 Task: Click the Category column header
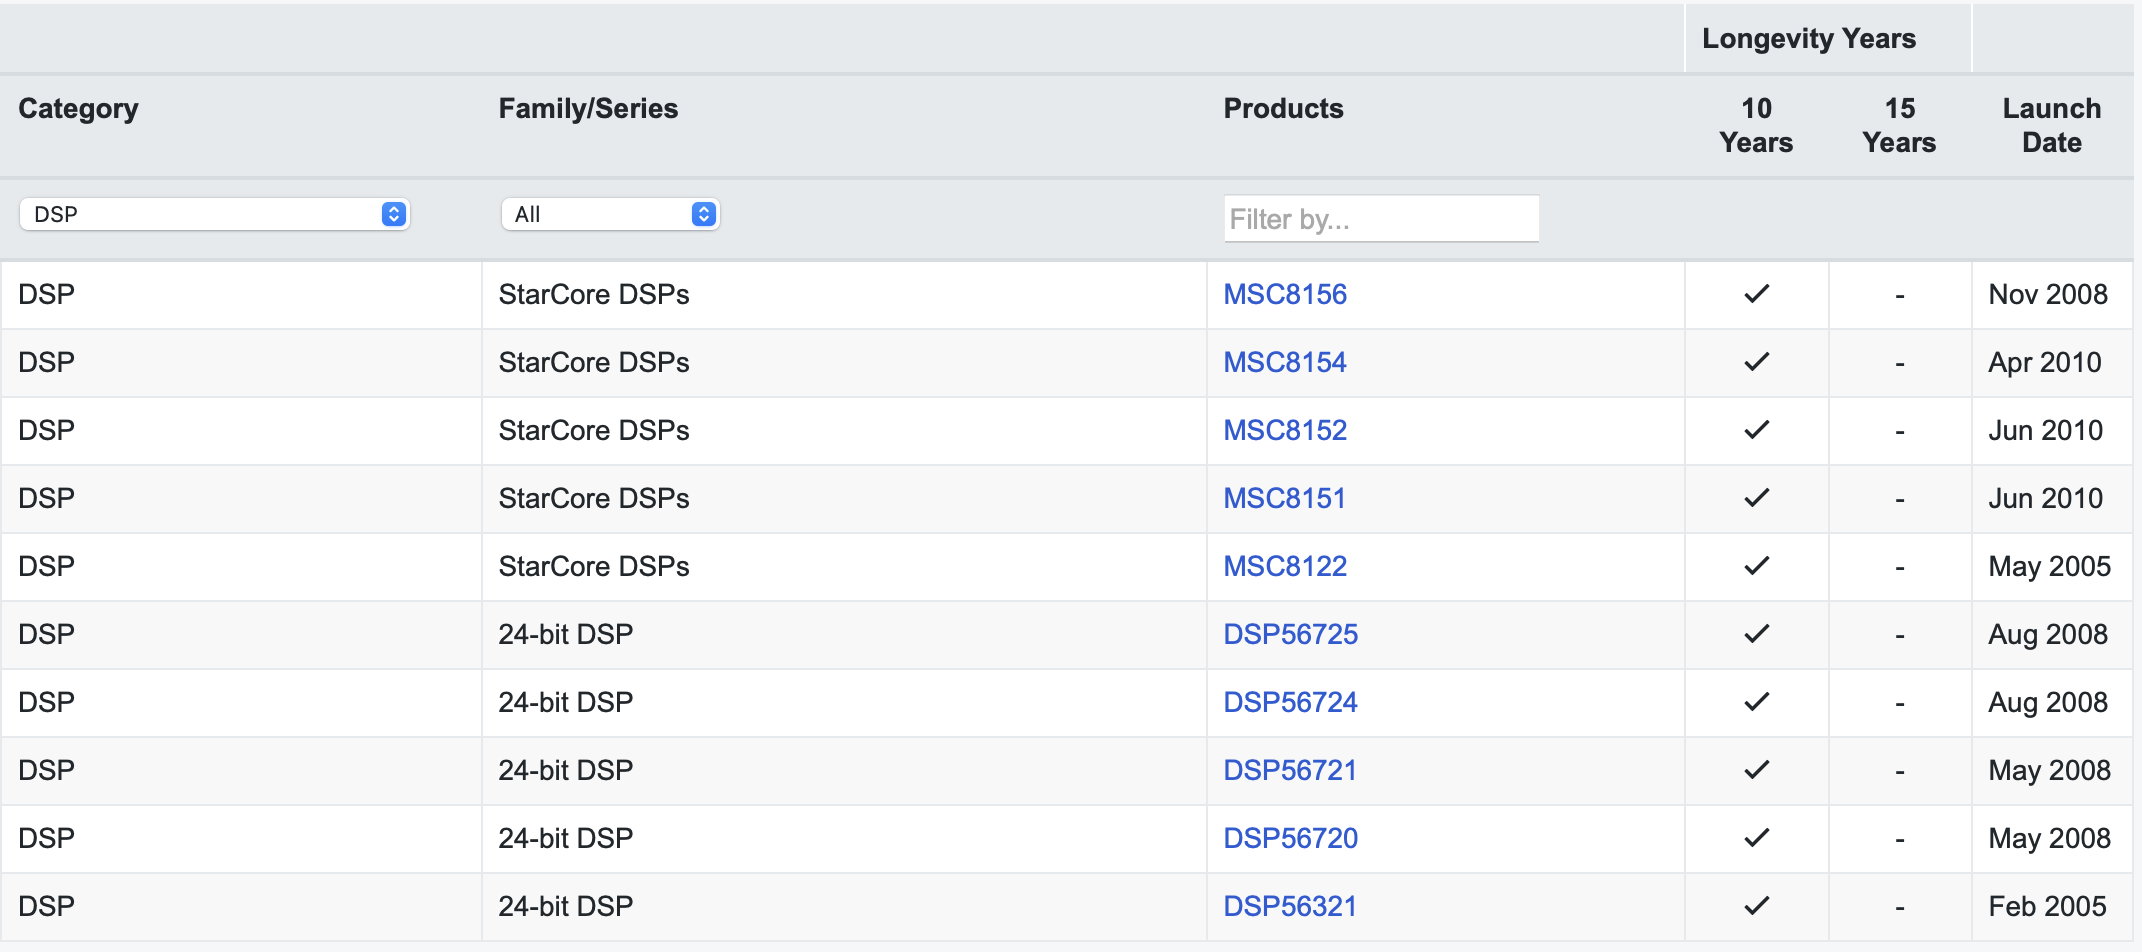click(x=78, y=108)
